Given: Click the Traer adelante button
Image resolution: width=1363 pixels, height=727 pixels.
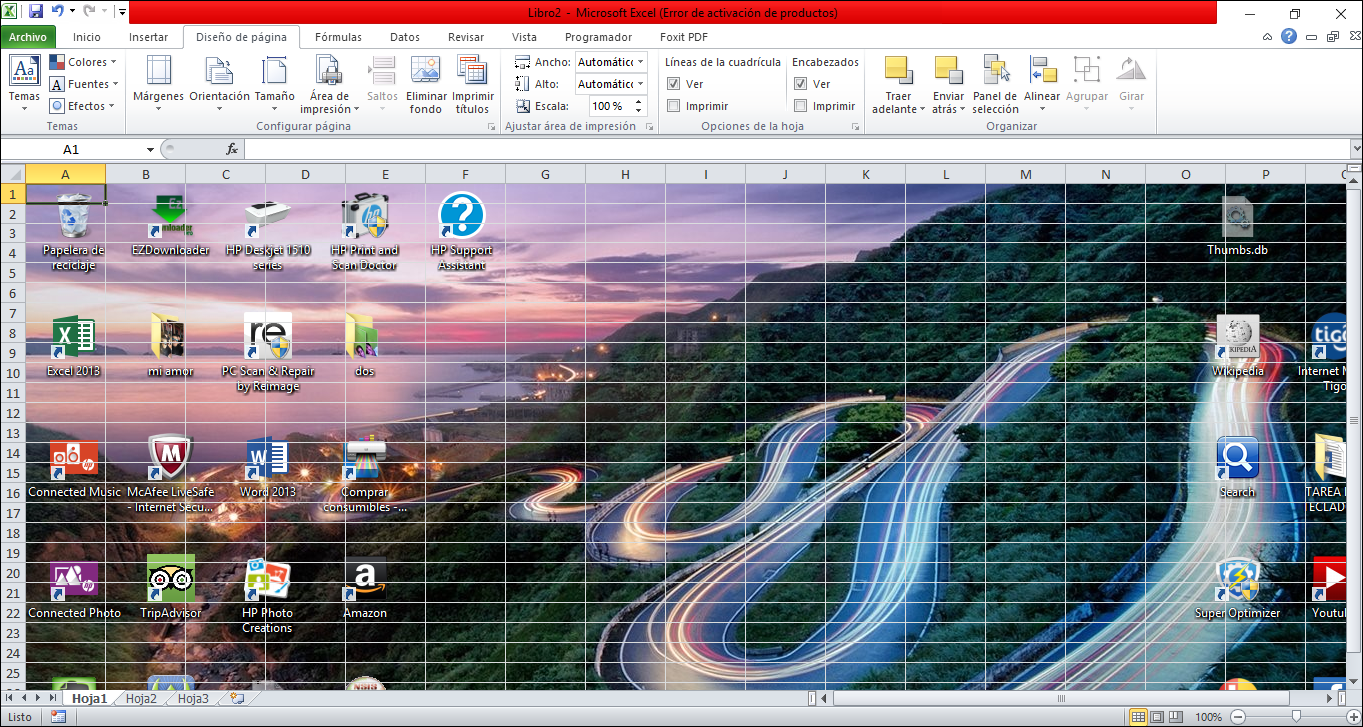Looking at the screenshot, I should [898, 84].
